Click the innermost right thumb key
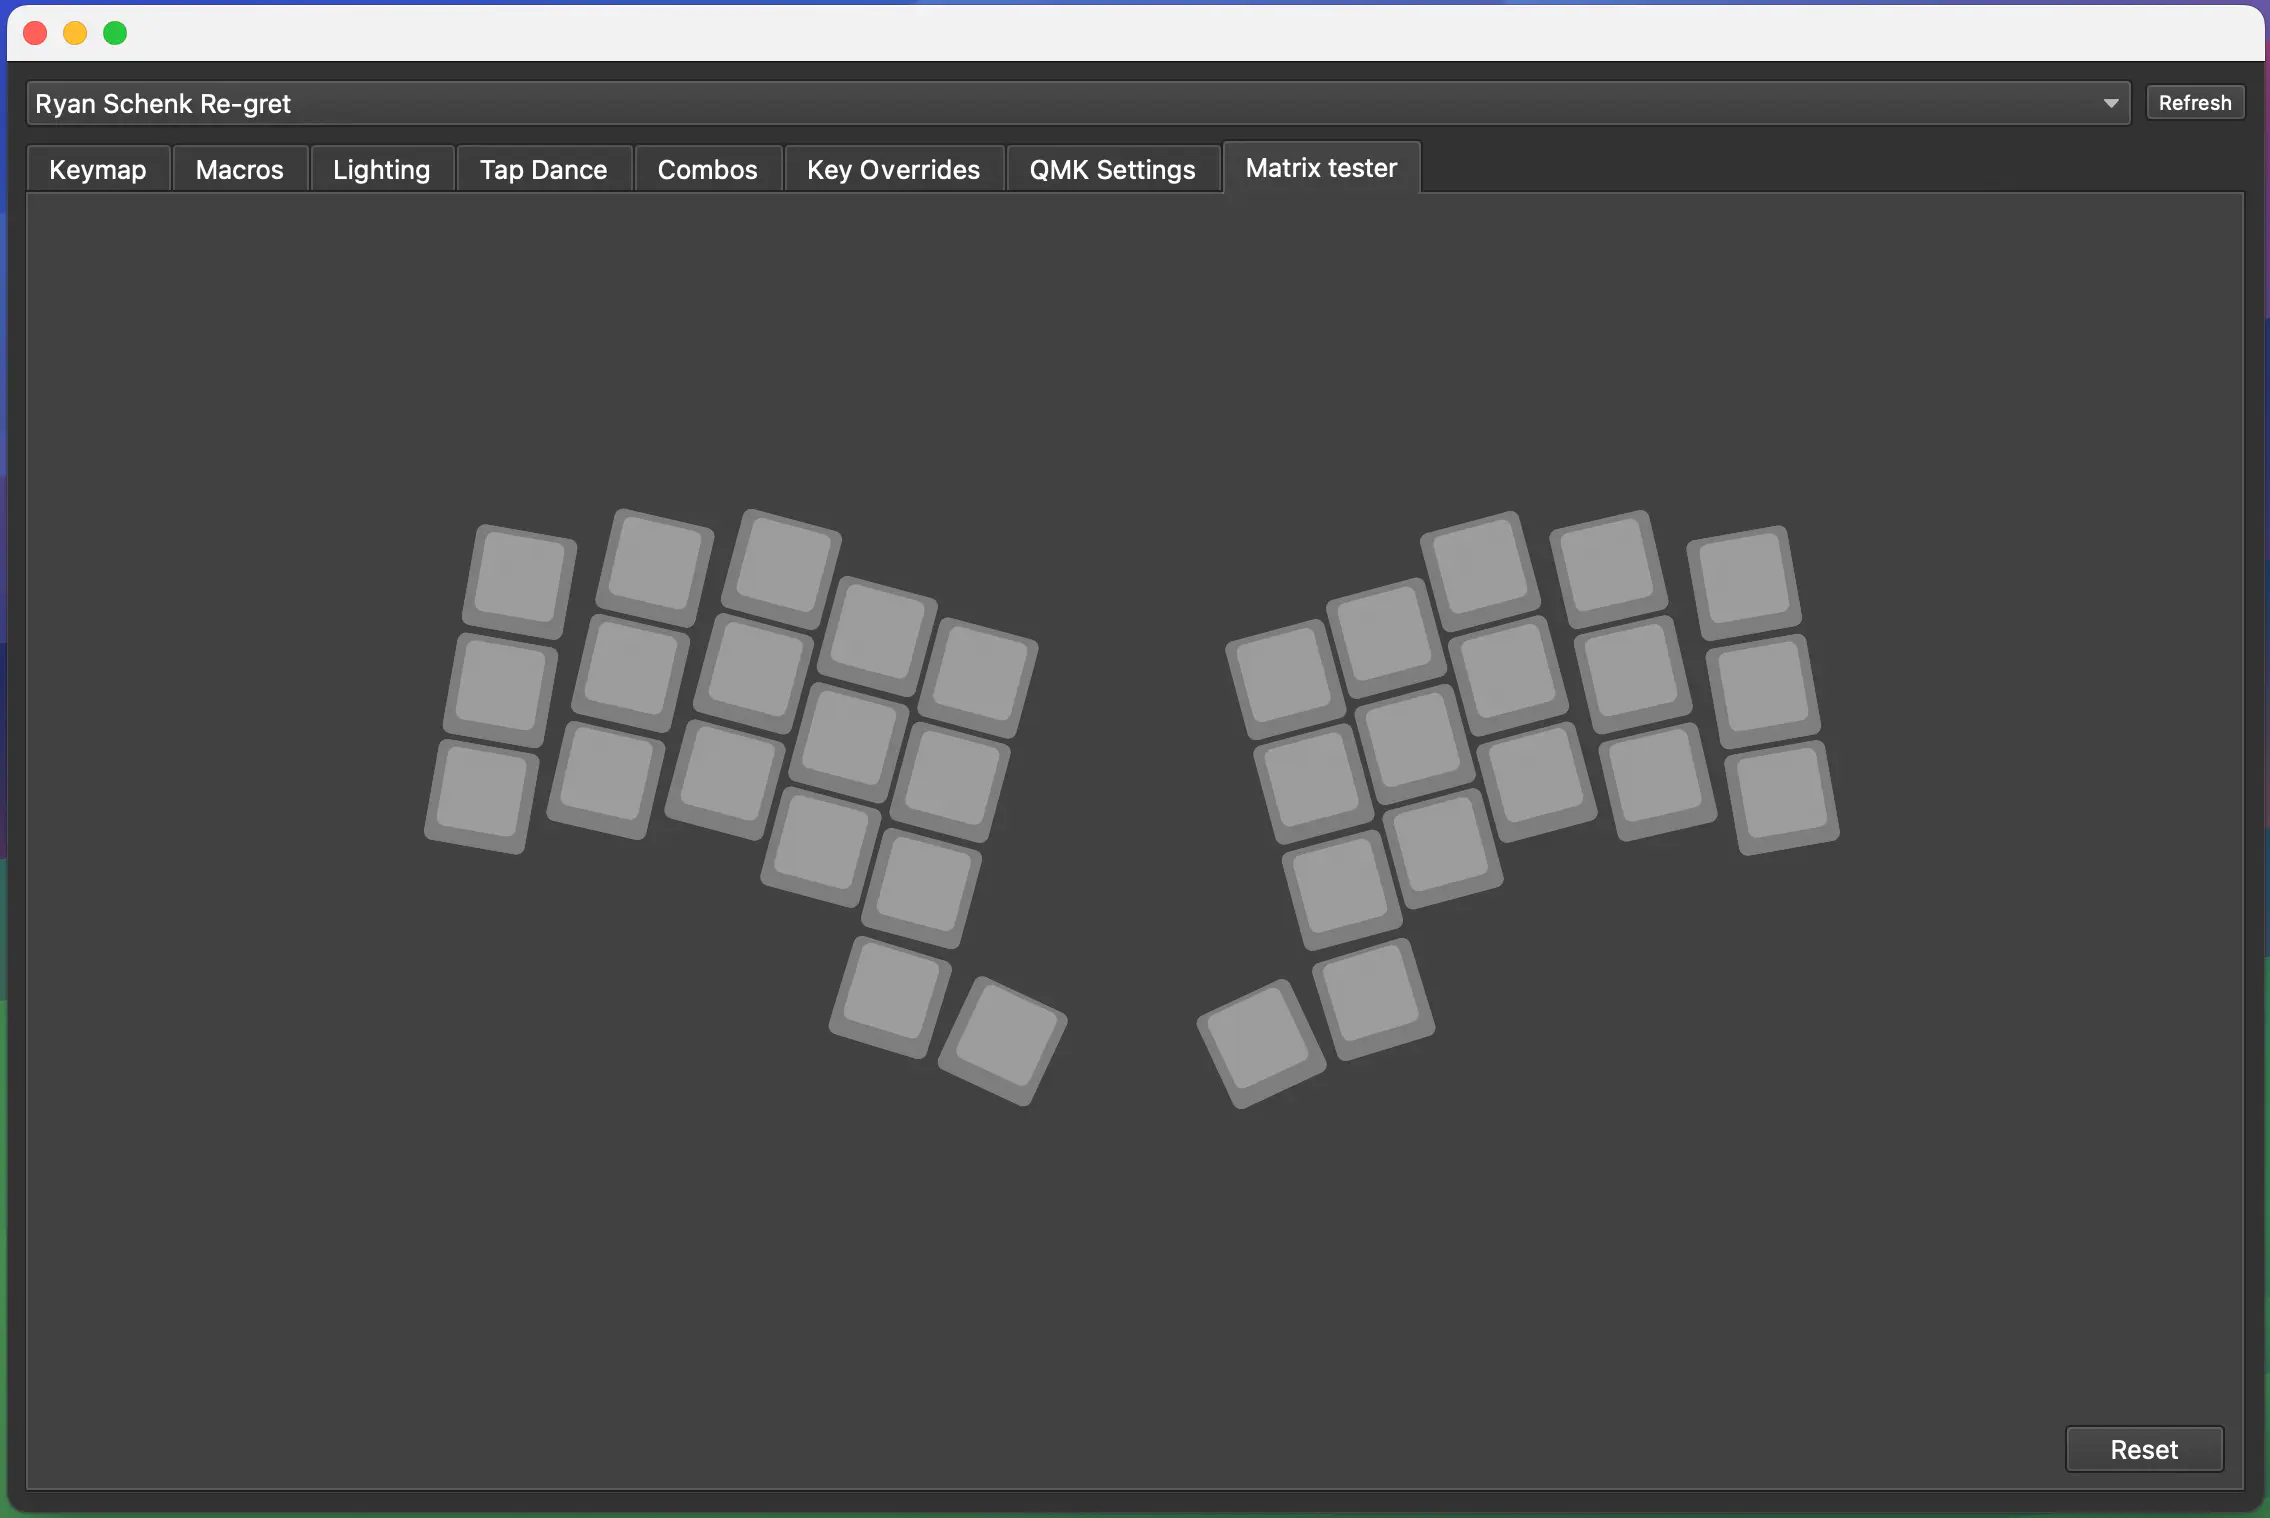Image resolution: width=2270 pixels, height=1518 pixels. point(1261,1043)
